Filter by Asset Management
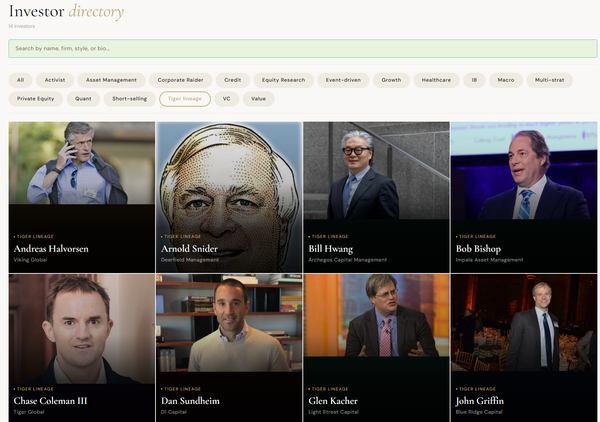Viewport: 600px width, 422px height. coord(111,80)
